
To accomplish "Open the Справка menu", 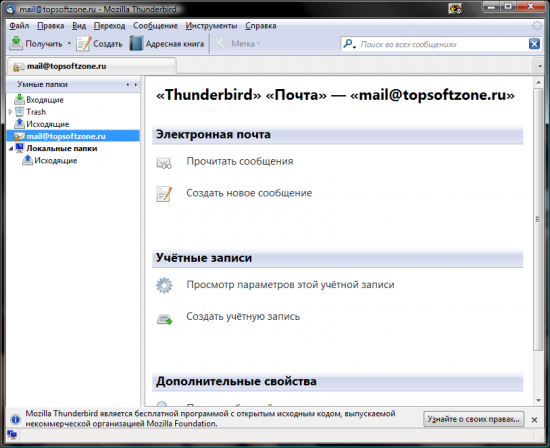I will point(260,26).
